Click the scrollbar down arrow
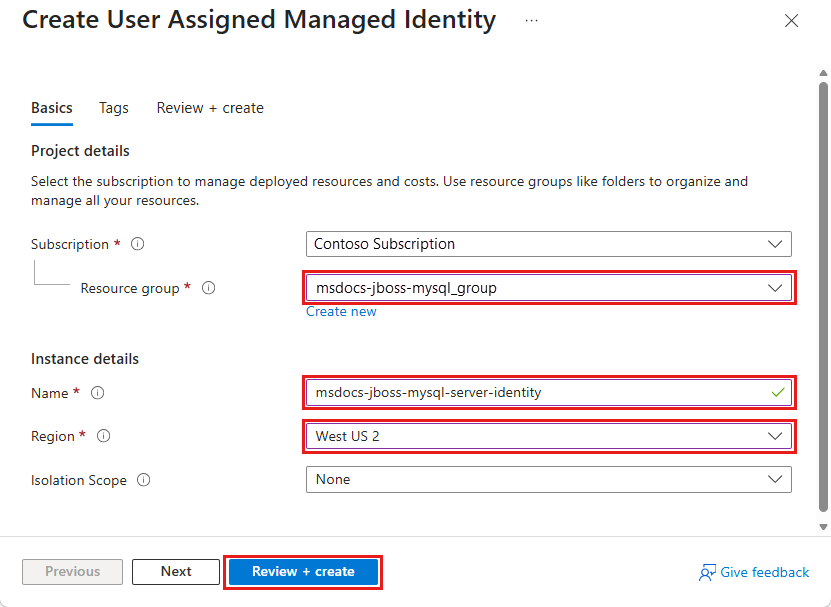Screen dimensions: 831x607 click(823, 526)
